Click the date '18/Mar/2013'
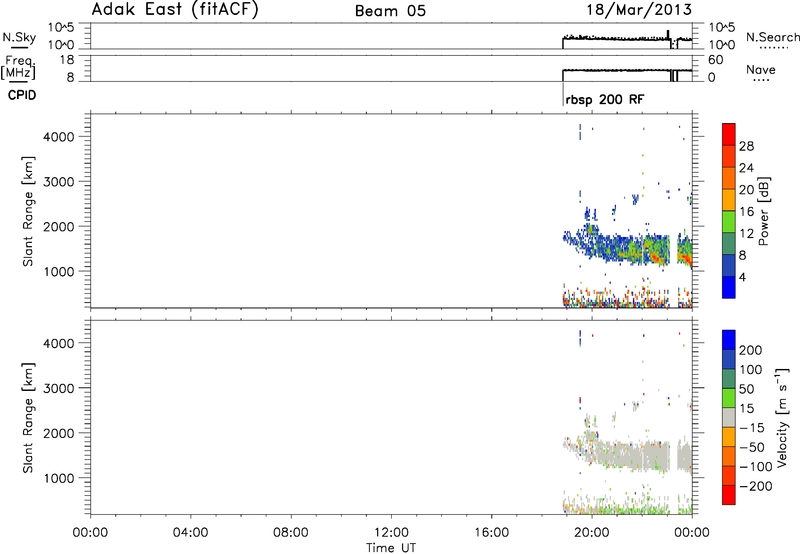Viewport: 800px width, 554px height. 639,9
